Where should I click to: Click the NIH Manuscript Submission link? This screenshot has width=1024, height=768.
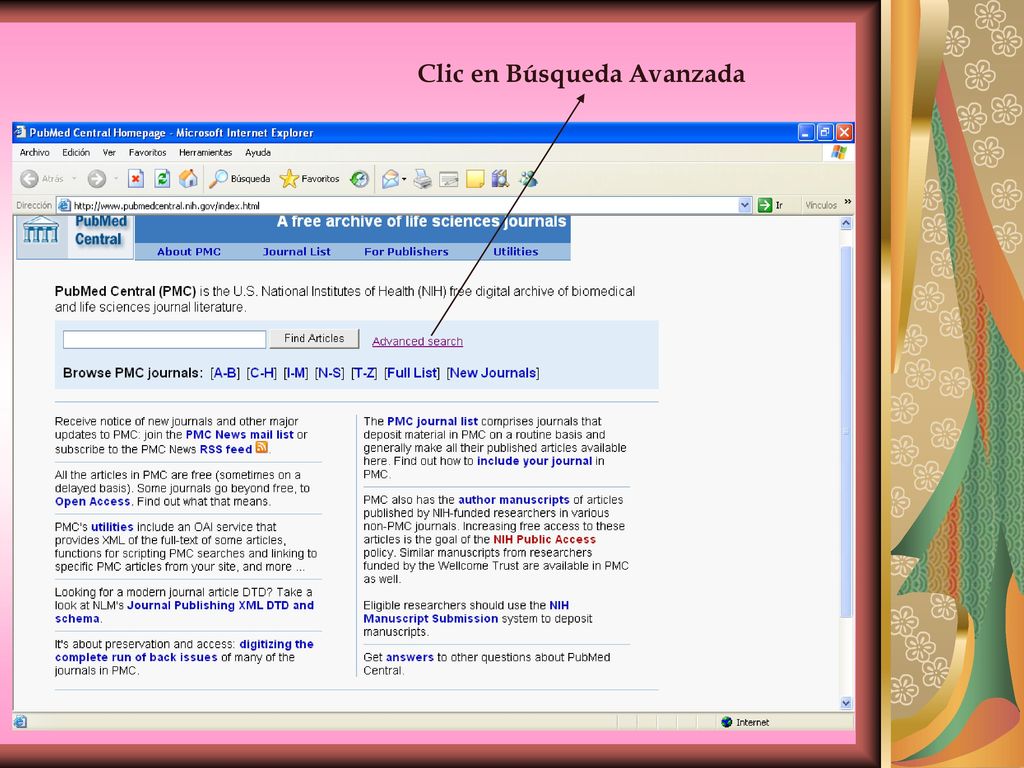pos(466,612)
